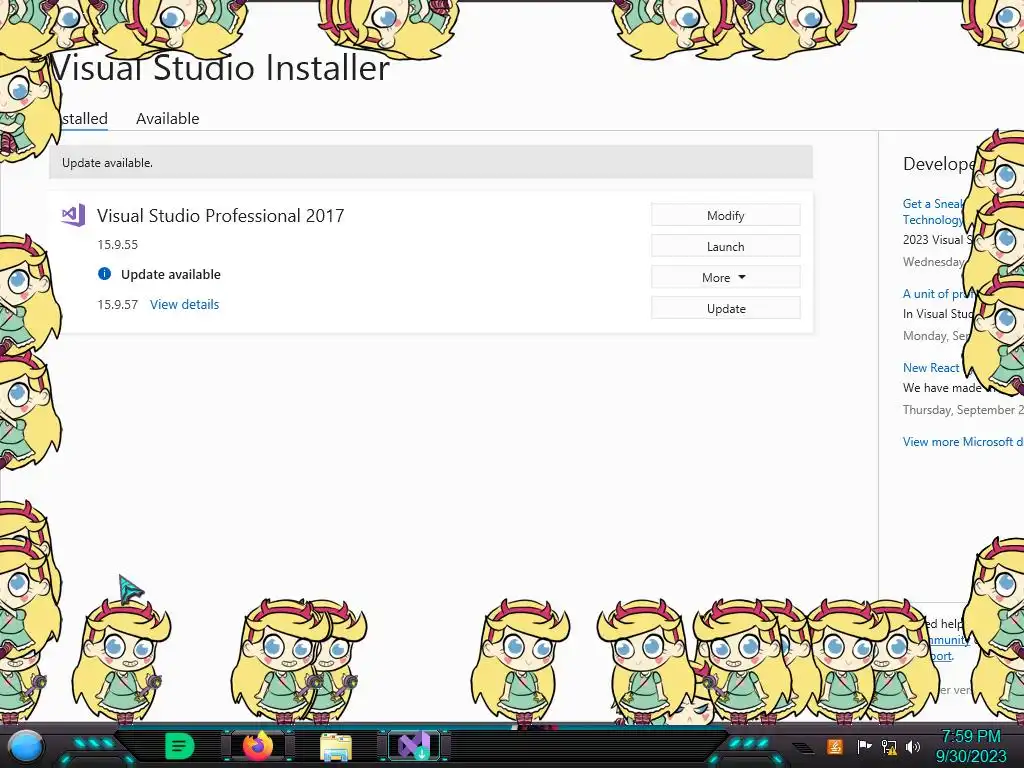Open the Start orb button
Viewport: 1024px width, 768px height.
click(25, 746)
